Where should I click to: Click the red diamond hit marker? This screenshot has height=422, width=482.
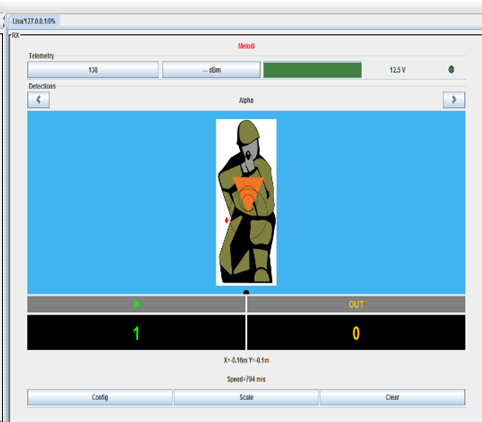227,220
